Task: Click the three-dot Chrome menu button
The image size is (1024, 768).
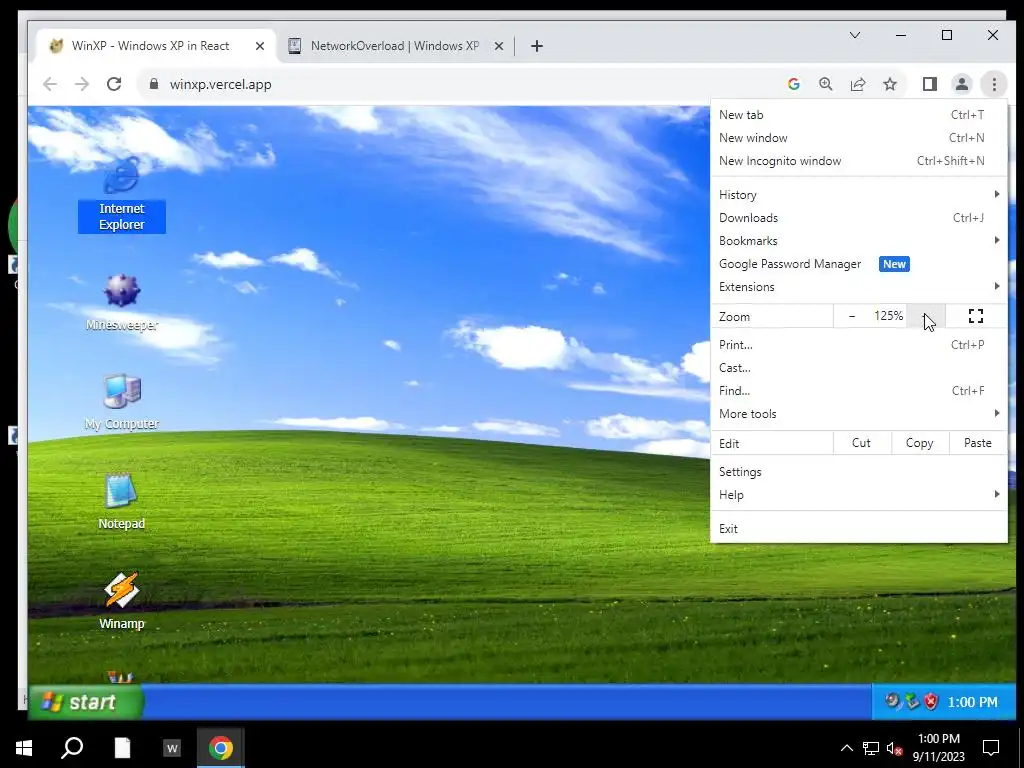Action: (994, 84)
